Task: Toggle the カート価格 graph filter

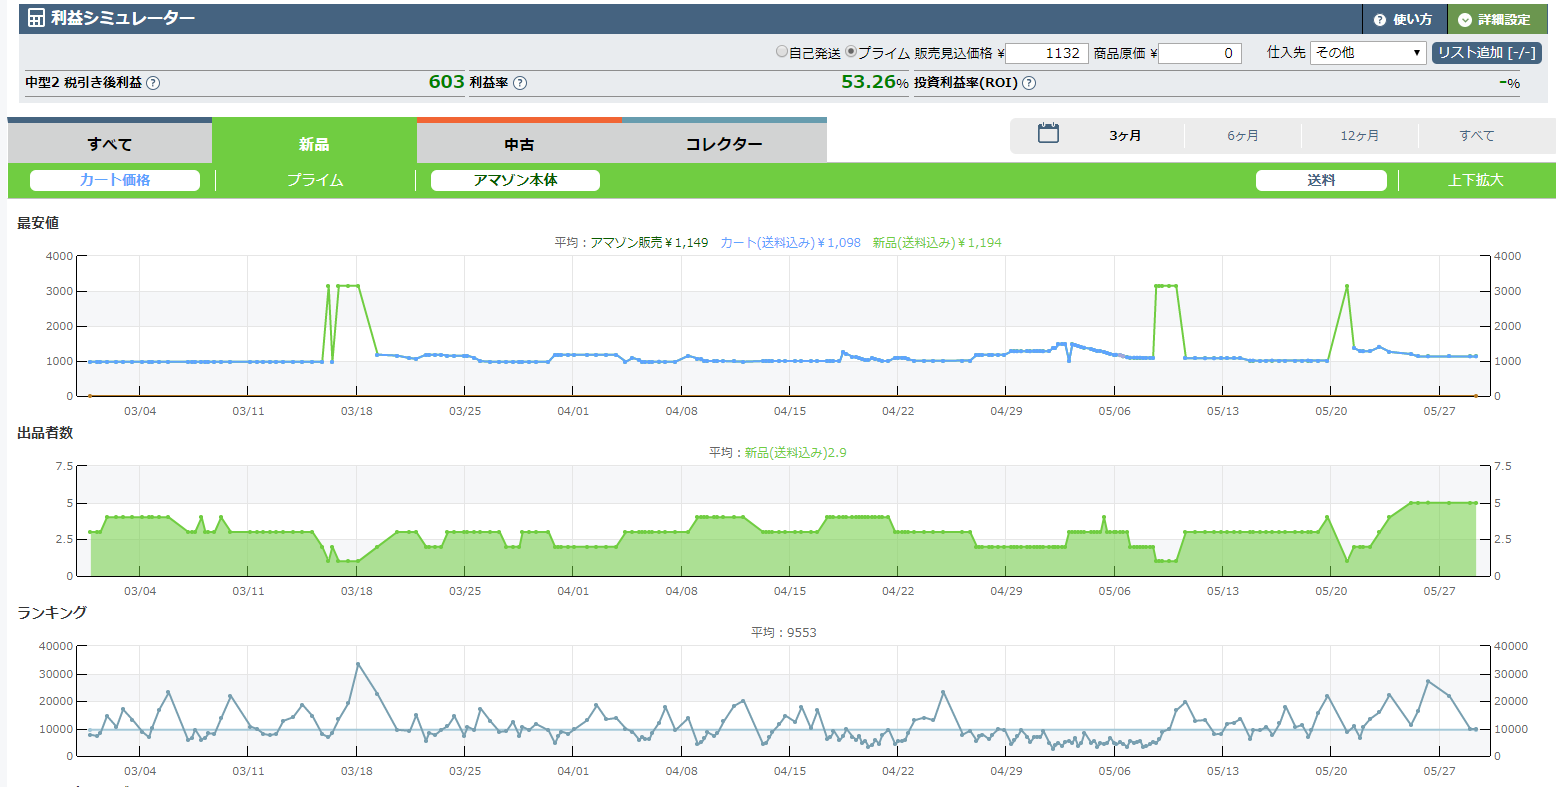Action: (115, 180)
